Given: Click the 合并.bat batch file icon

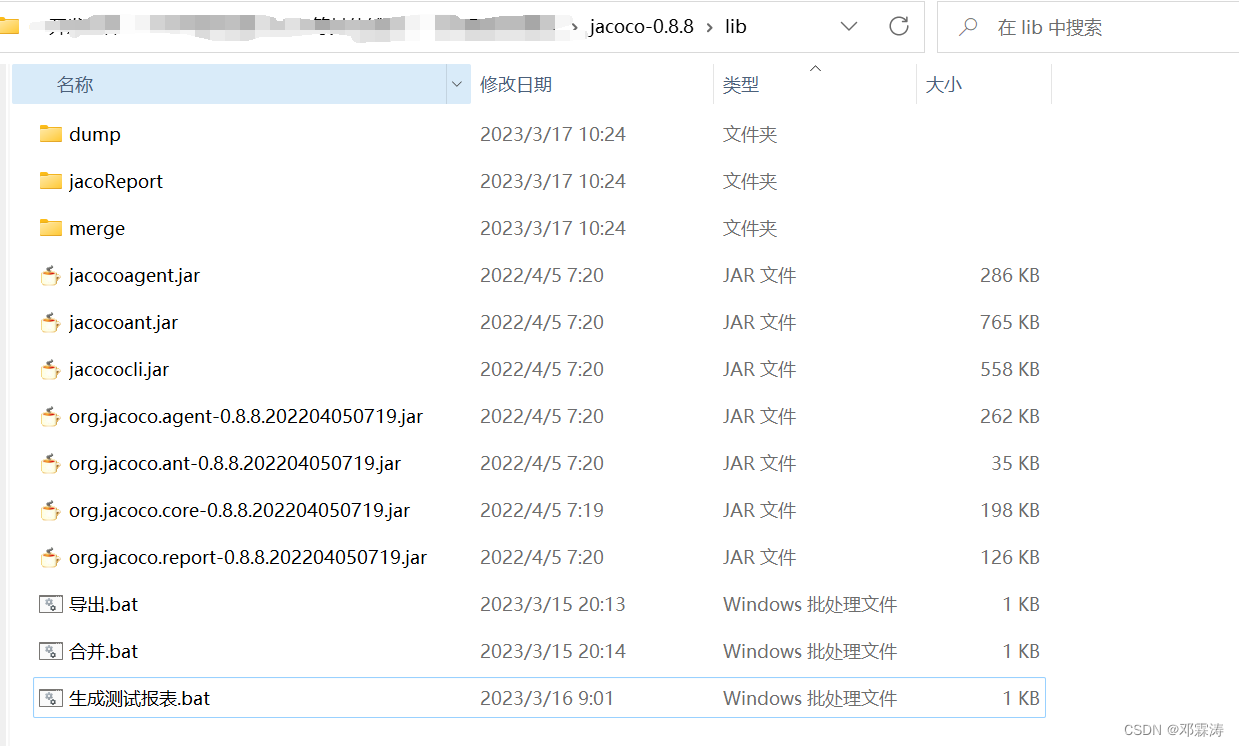Looking at the screenshot, I should 51,651.
